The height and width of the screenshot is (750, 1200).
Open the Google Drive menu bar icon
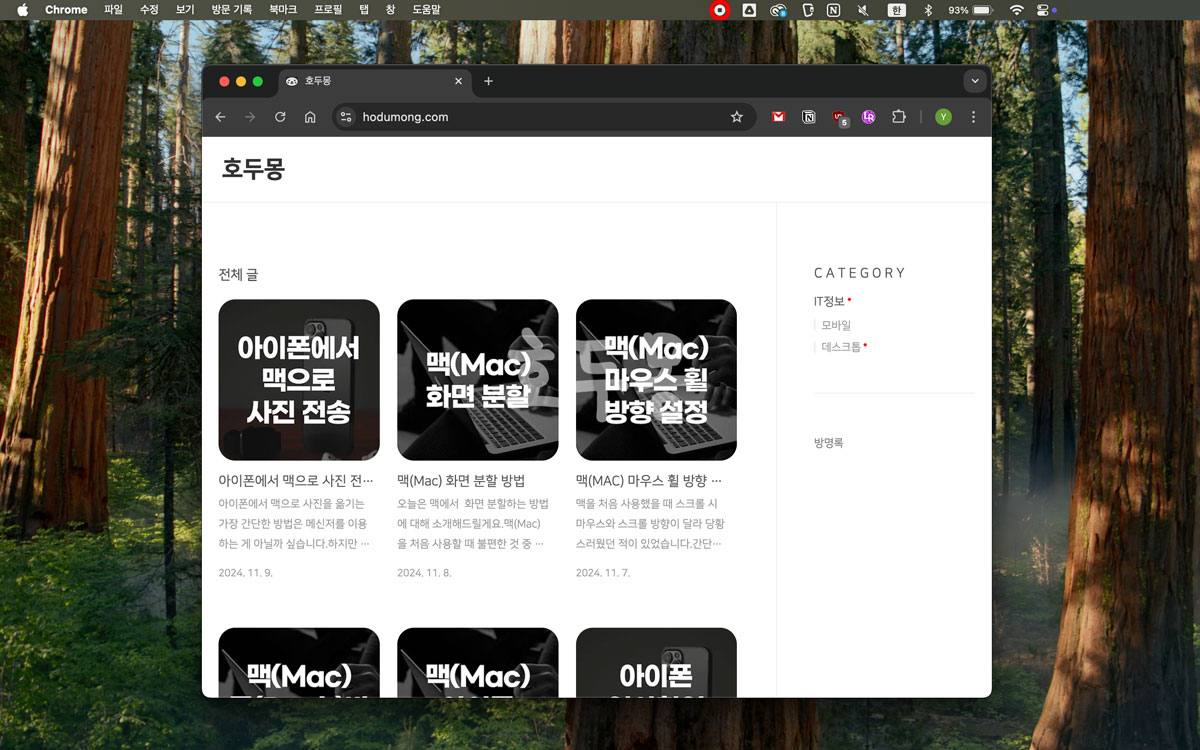[x=748, y=10]
